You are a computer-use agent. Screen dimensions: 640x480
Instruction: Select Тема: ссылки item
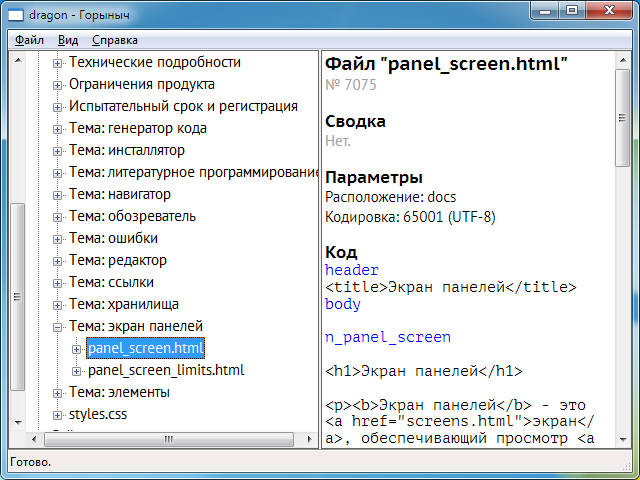point(111,282)
